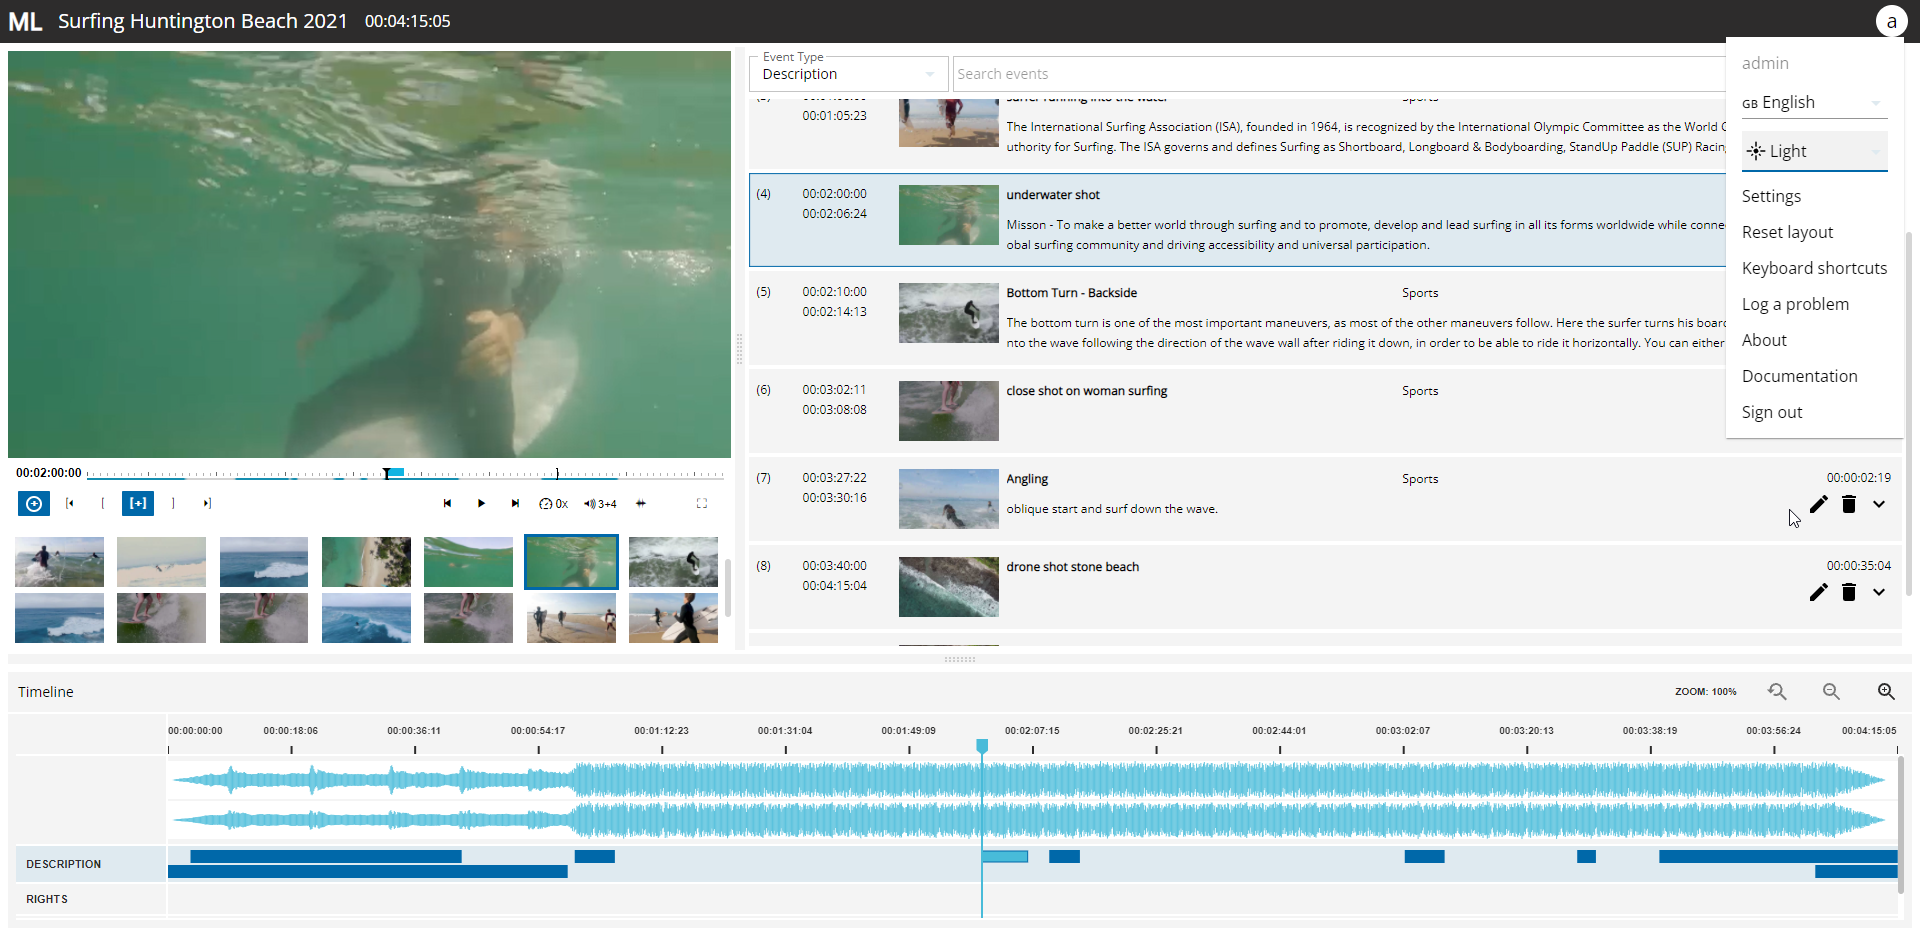Click the video scrubber bar playhead
The image size is (1920, 933).
pos(387,473)
